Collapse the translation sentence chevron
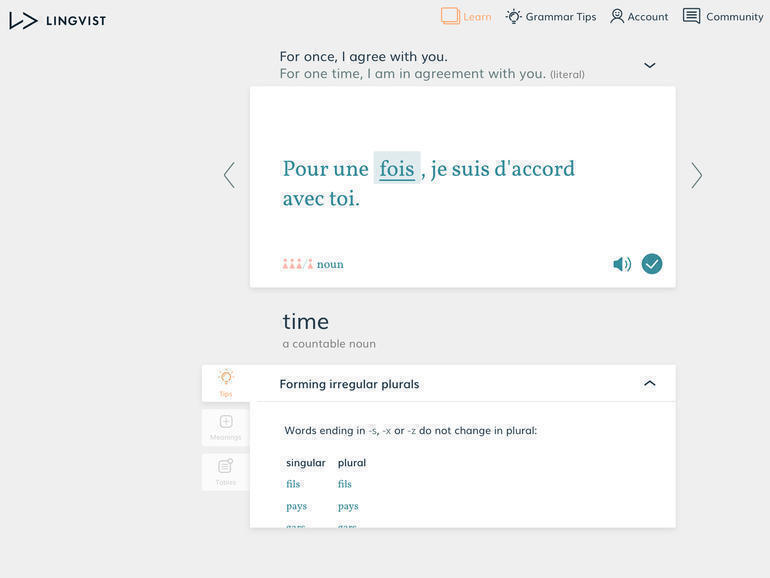Screen dimensions: 770x578 pyautogui.click(x=650, y=65)
